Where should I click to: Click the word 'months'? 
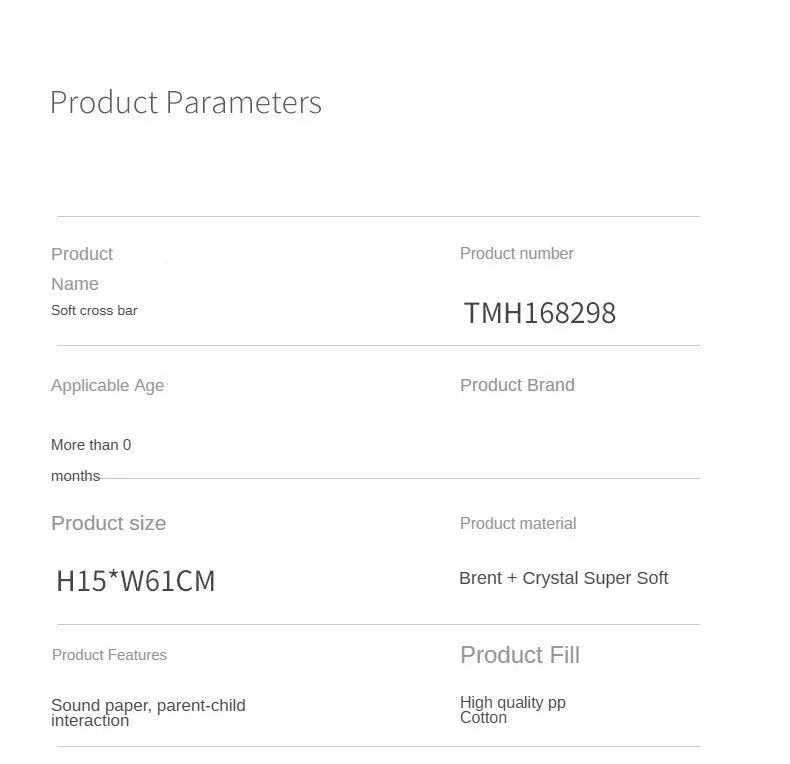[75, 476]
